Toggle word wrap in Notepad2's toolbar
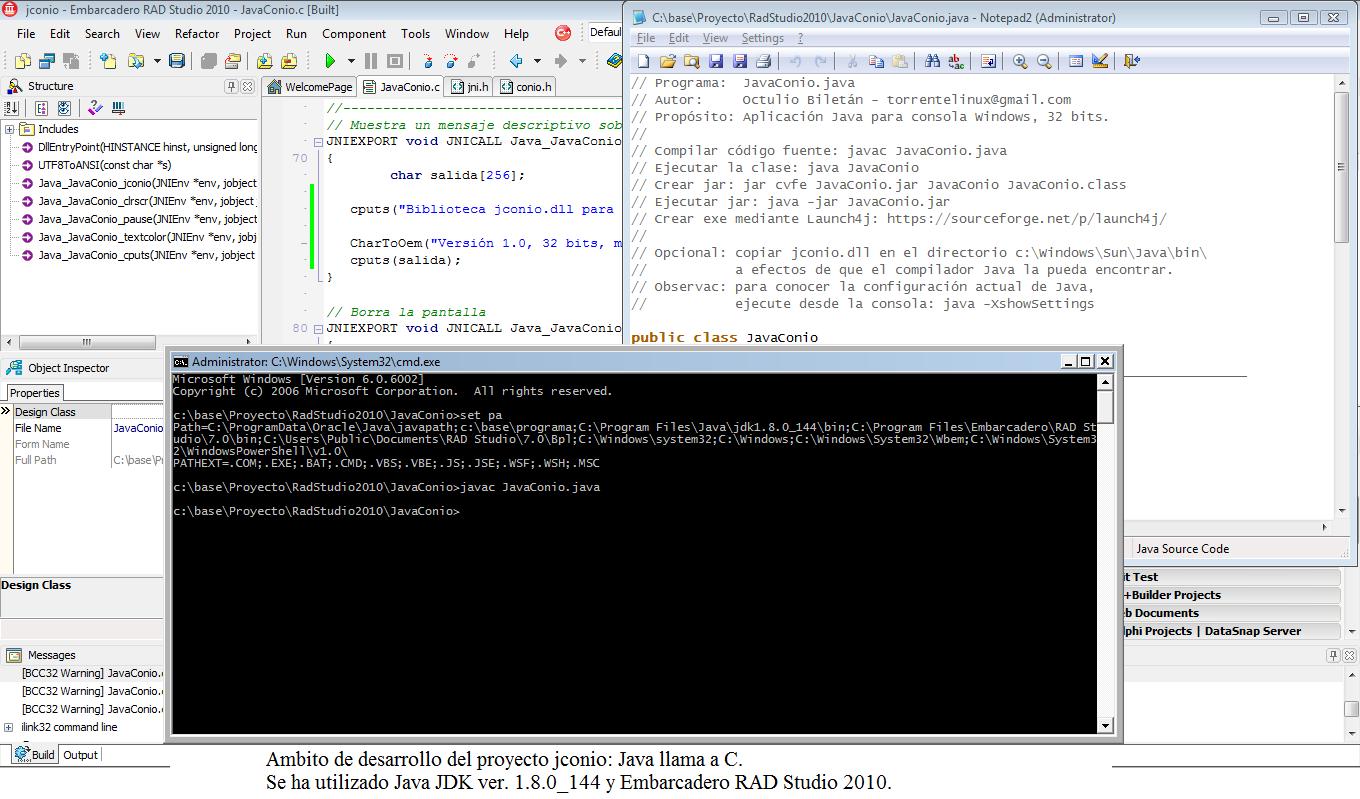This screenshot has height=799, width=1360. [988, 61]
